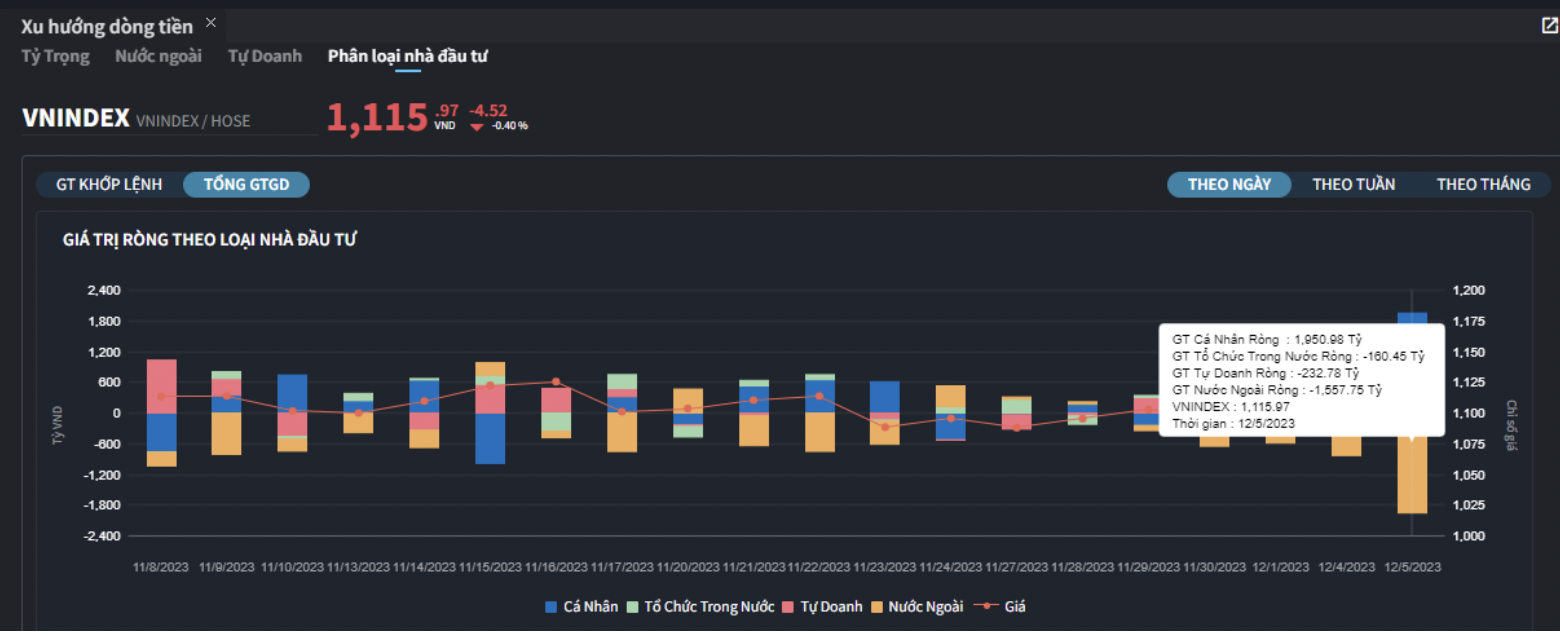Switch to Tỷ Trọng tab
Image resolution: width=1560 pixels, height=636 pixels.
point(55,56)
